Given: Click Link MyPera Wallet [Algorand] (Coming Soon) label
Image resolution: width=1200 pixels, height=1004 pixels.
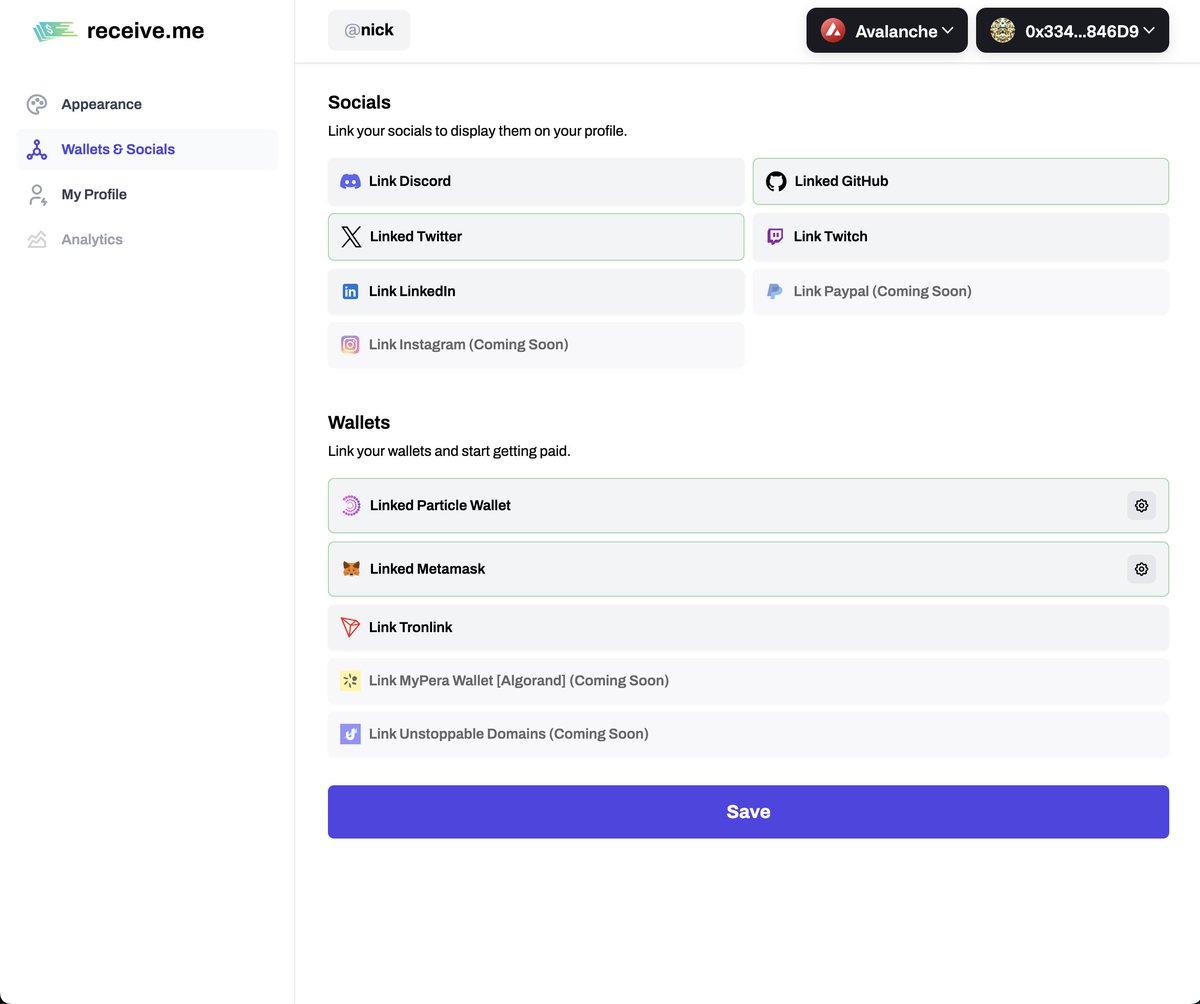Looking at the screenshot, I should pos(519,681).
